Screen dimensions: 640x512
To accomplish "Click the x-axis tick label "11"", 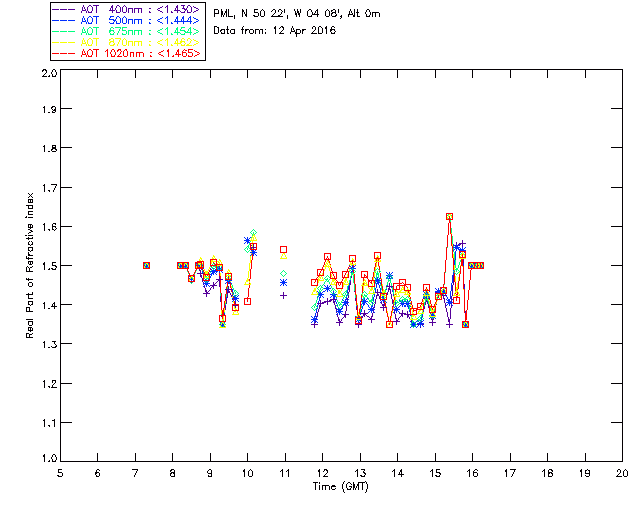I will 285,473.
